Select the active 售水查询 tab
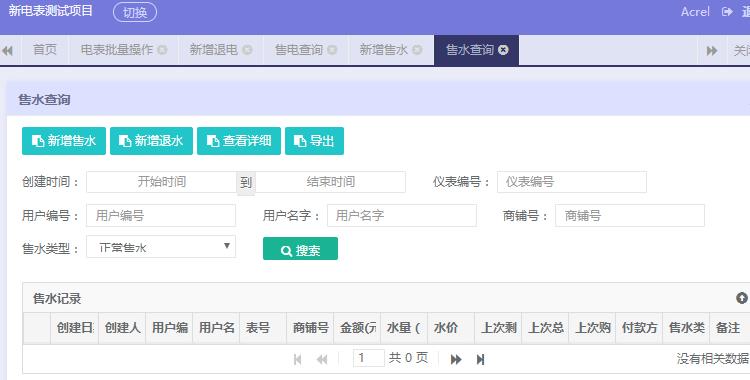This screenshot has height=380, width=750. click(470, 50)
